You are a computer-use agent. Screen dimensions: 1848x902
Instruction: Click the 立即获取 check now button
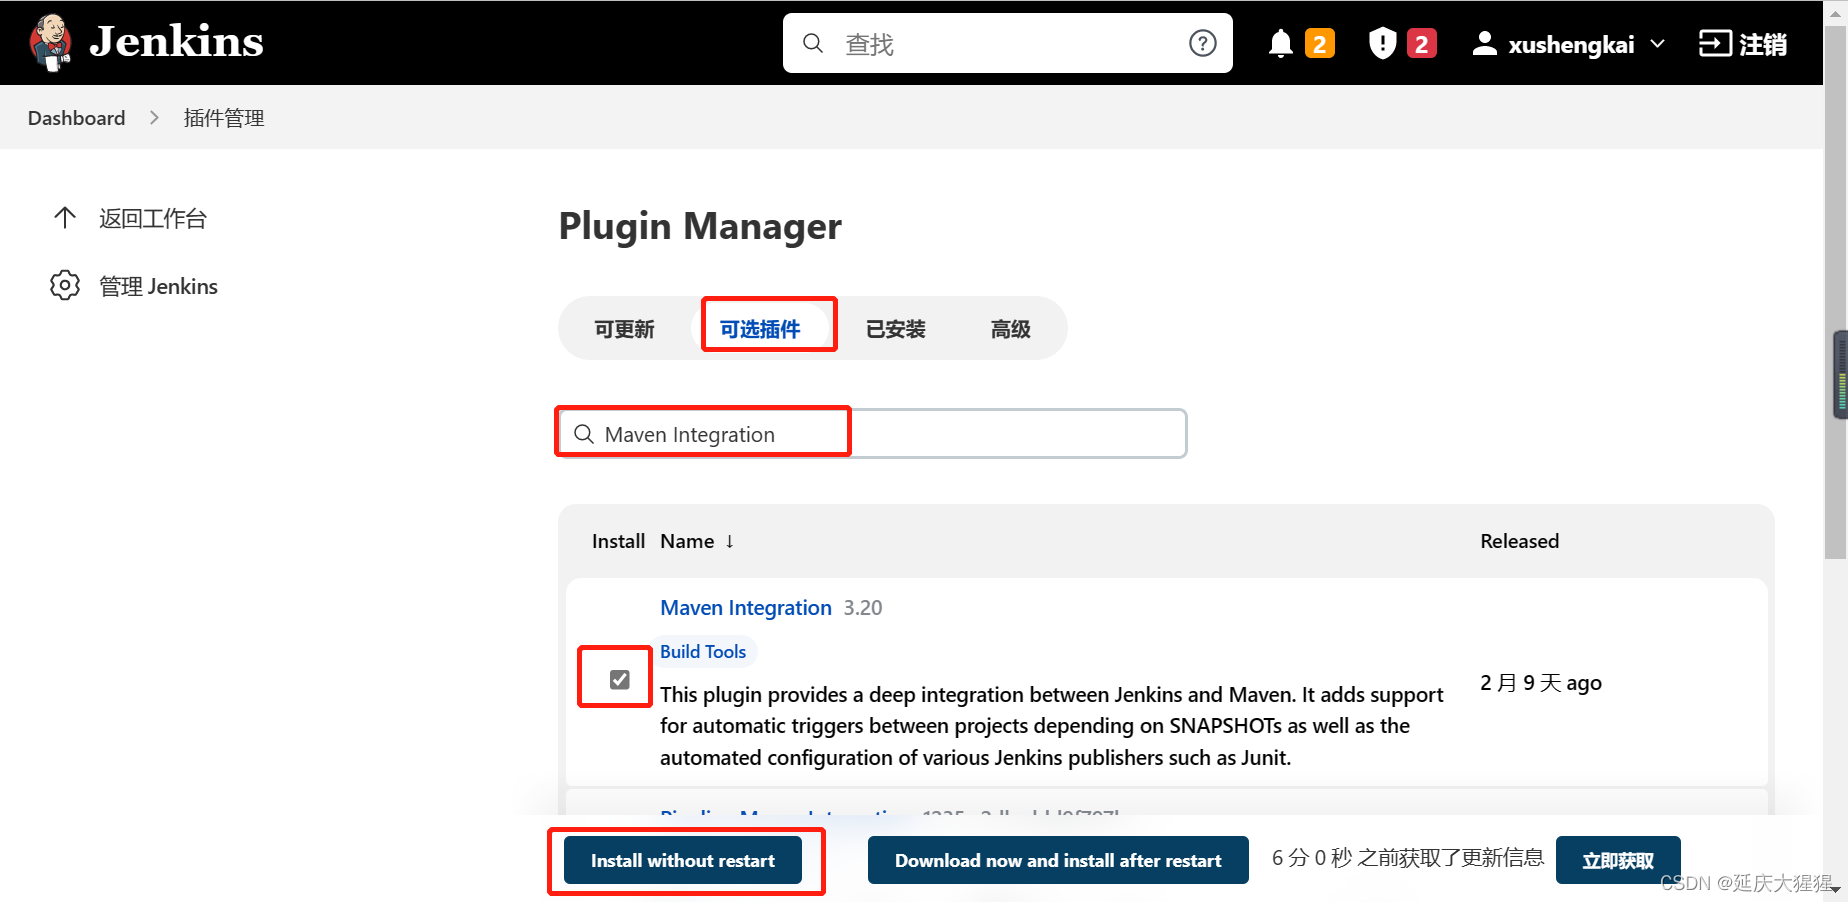pos(1618,860)
